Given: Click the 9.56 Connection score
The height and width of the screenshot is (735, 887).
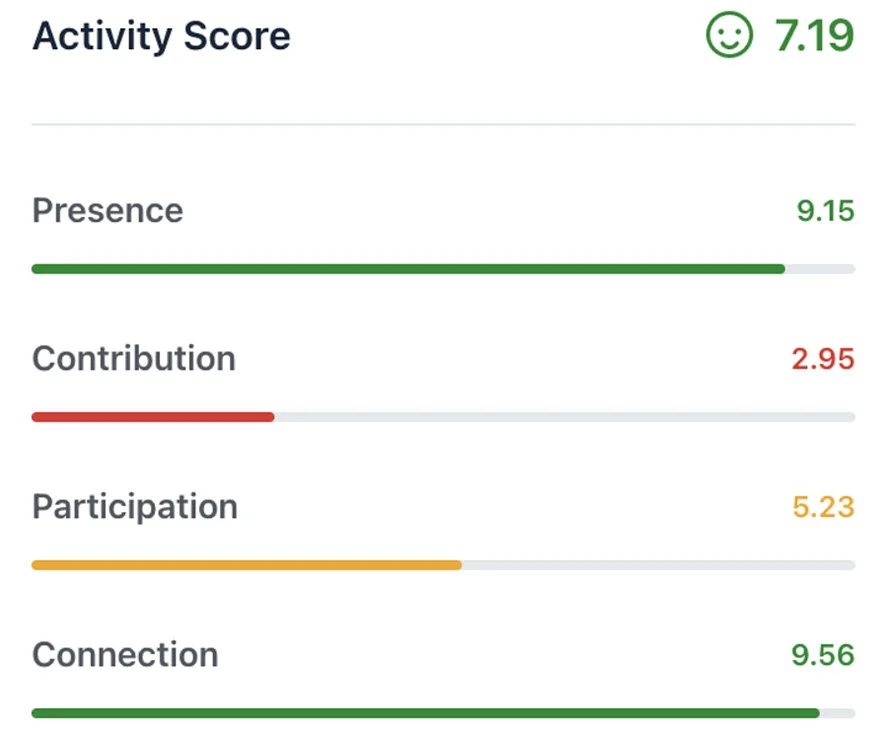Looking at the screenshot, I should pos(823,655).
